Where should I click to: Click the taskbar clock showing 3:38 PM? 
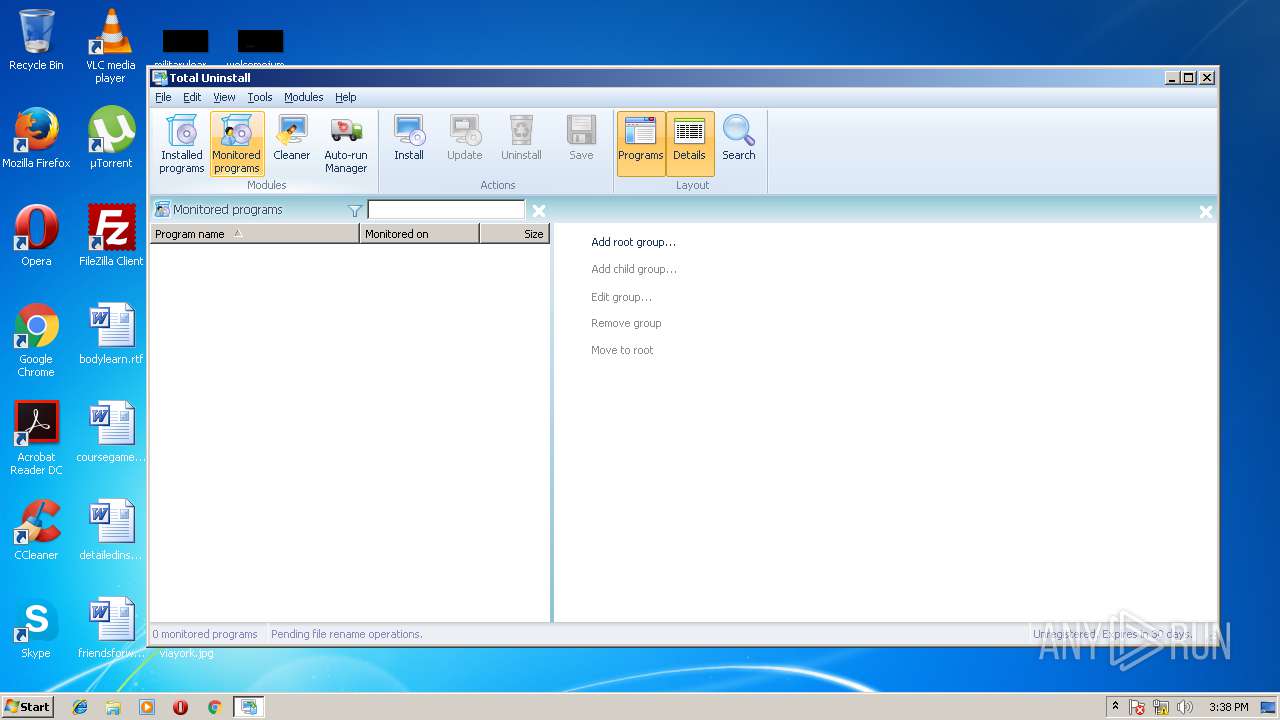(x=1228, y=707)
